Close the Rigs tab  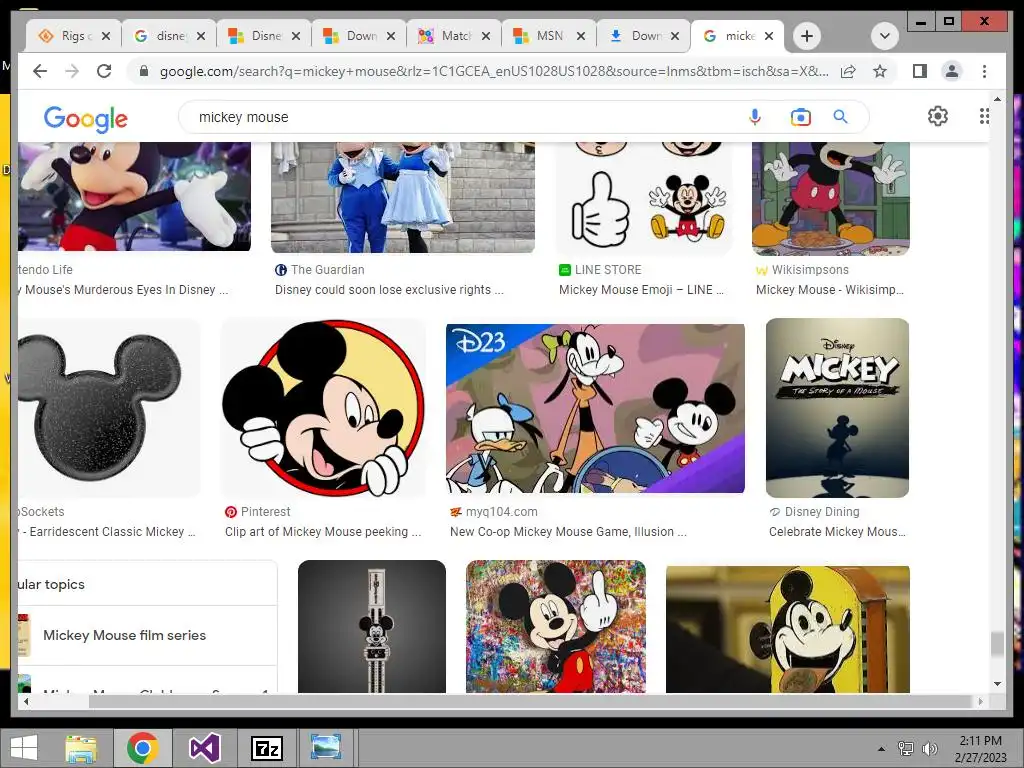[106, 37]
